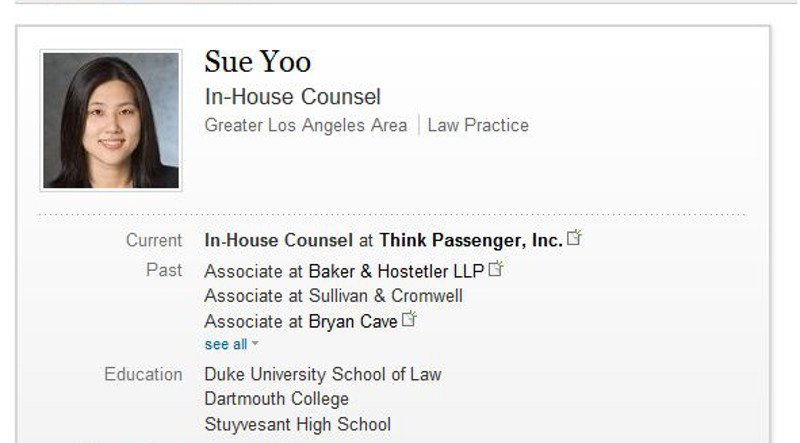Click the Sue Yoo name heading
This screenshot has height=443, width=800.
257,62
